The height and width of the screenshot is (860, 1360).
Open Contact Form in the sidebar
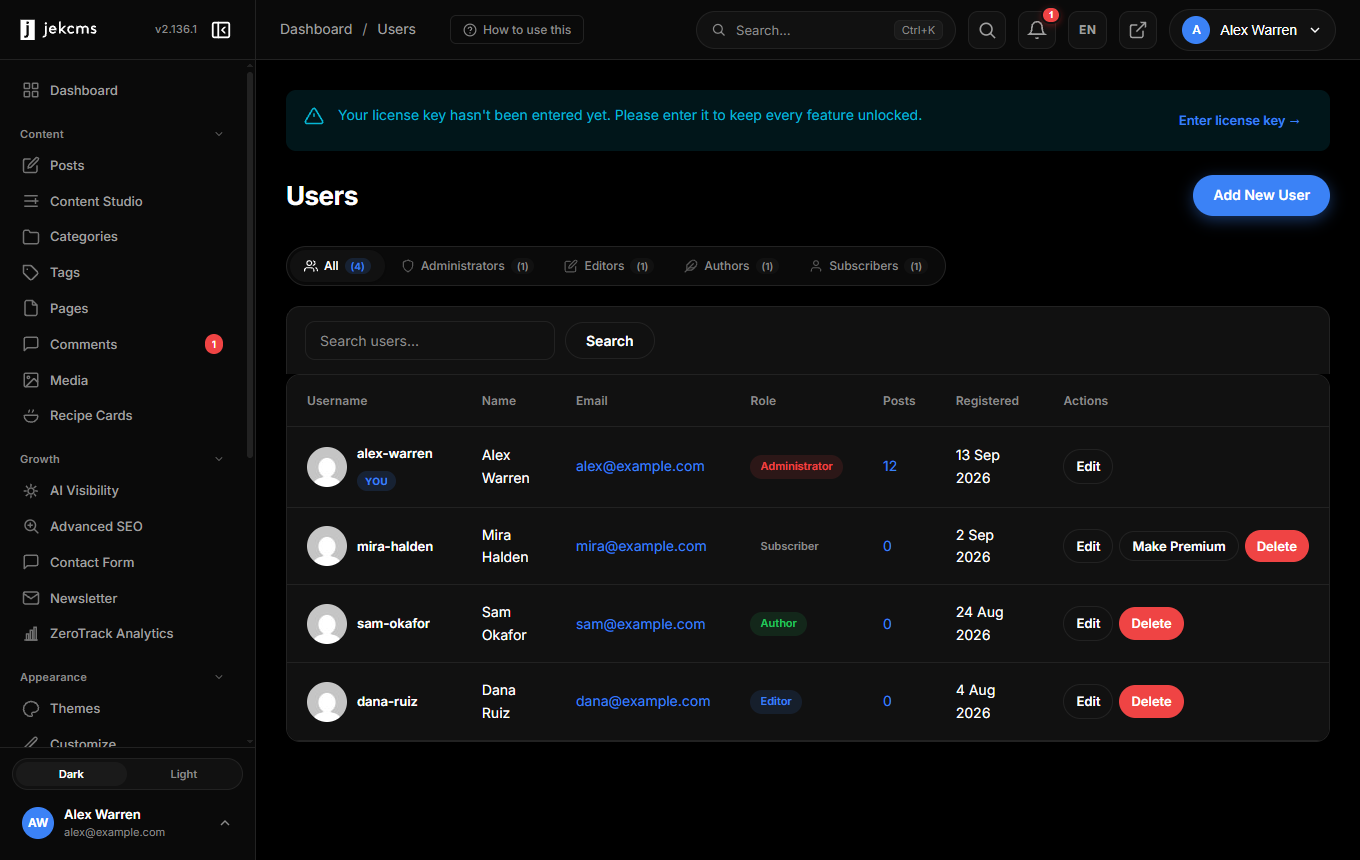tap(127, 562)
